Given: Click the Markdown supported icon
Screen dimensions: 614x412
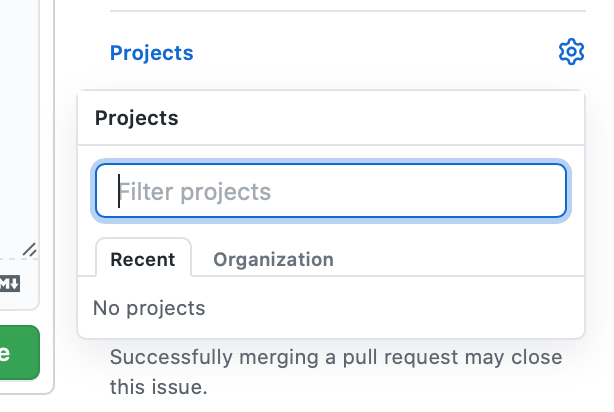Looking at the screenshot, I should 10,284.
